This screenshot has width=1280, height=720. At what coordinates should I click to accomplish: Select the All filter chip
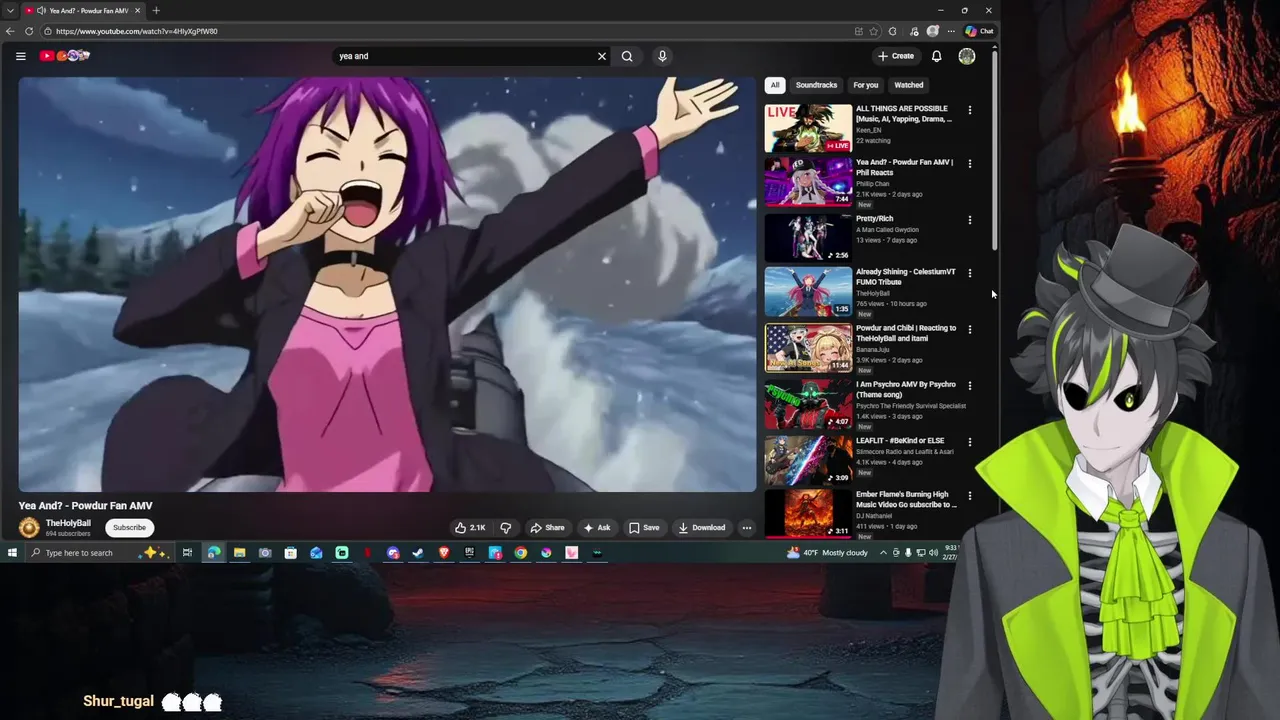(775, 85)
